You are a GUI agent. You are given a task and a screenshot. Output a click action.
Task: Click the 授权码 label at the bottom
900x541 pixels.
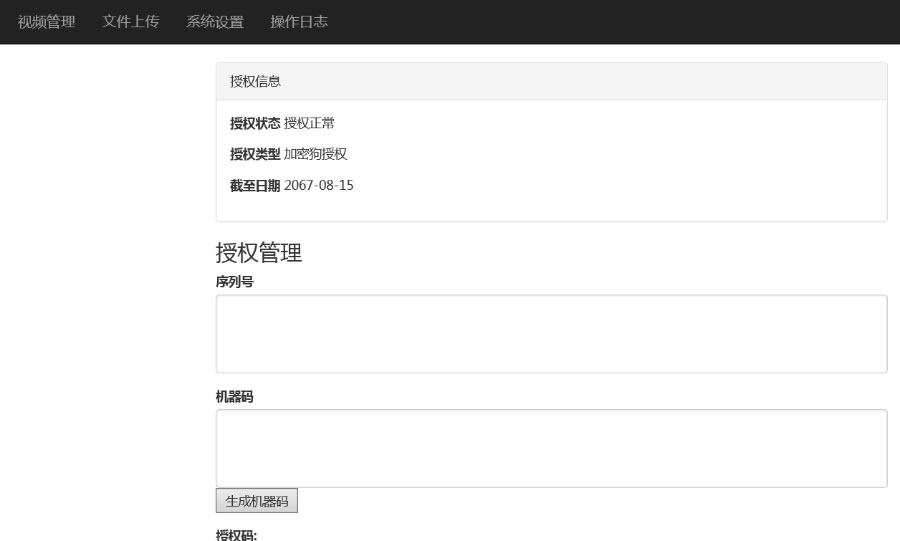click(x=236, y=535)
